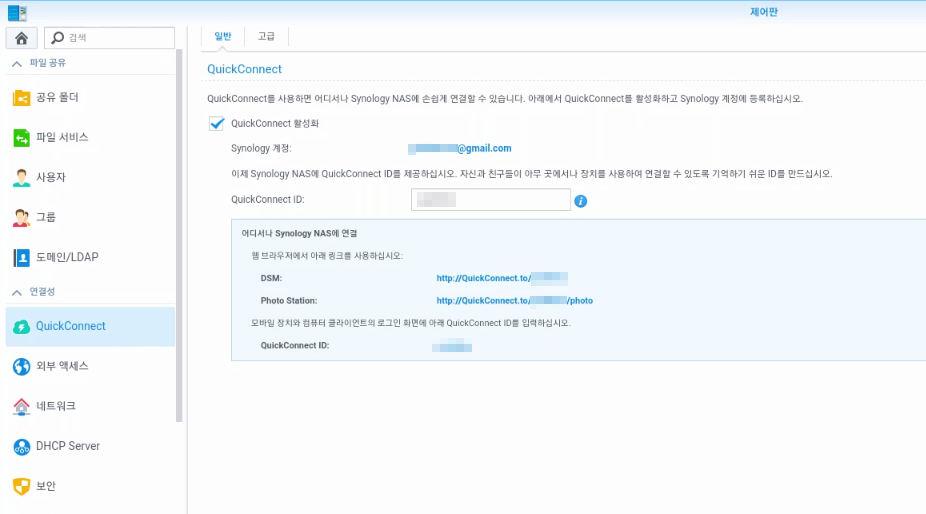Image resolution: width=926 pixels, height=514 pixels.
Task: Click the sidebar vertical scrollbar
Action: click(x=180, y=236)
